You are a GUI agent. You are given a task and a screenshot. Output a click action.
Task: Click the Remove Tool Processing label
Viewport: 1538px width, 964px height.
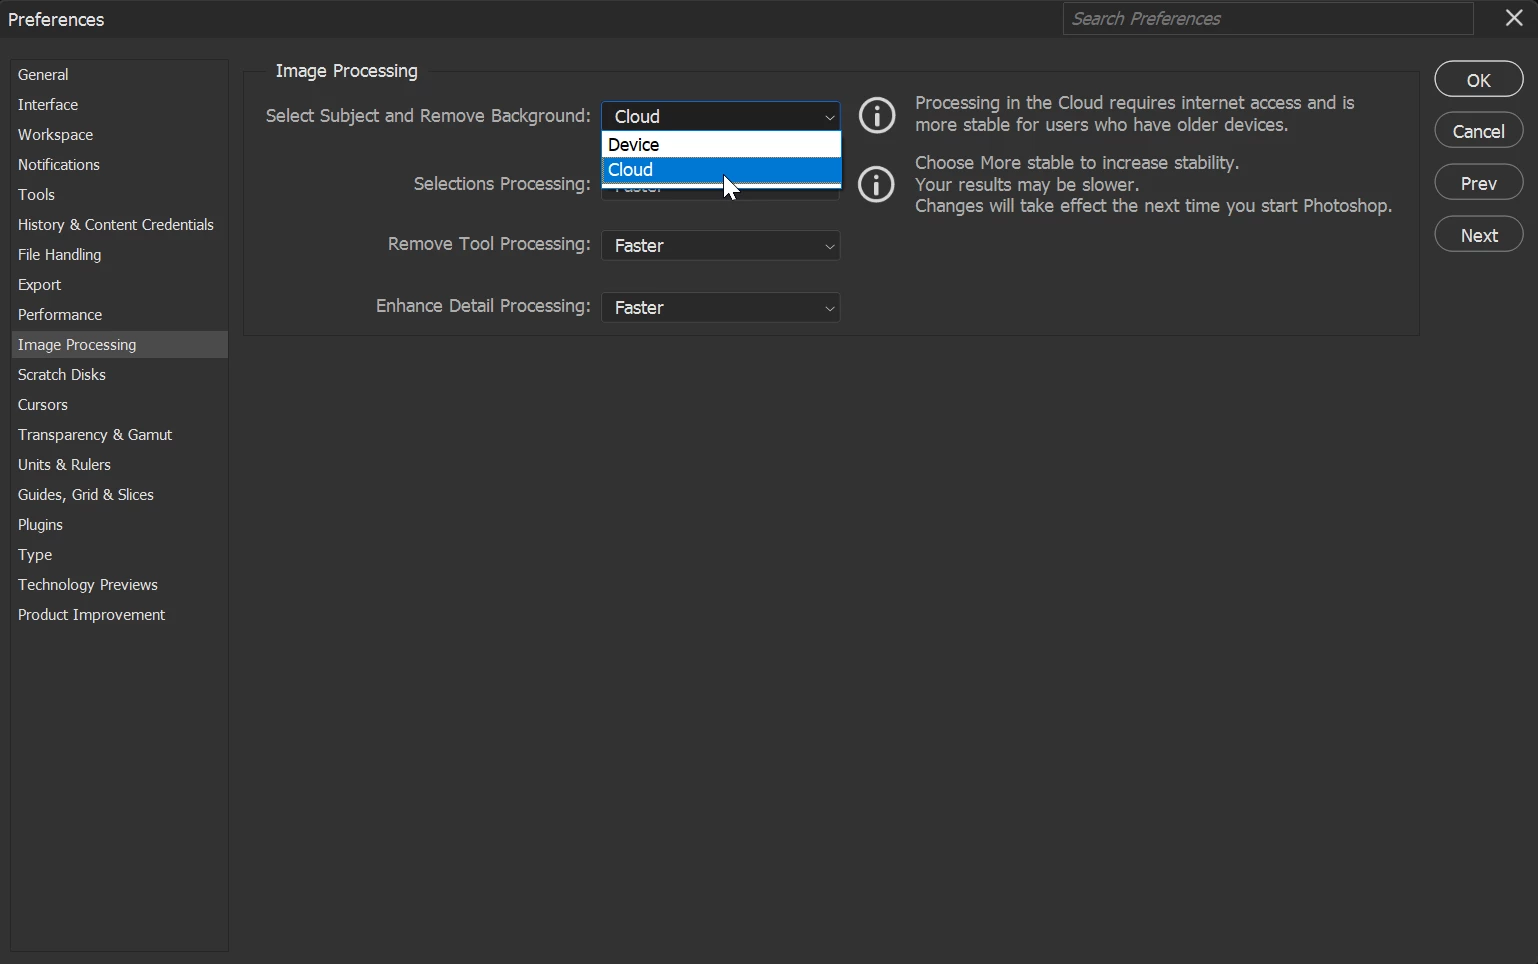coord(489,244)
